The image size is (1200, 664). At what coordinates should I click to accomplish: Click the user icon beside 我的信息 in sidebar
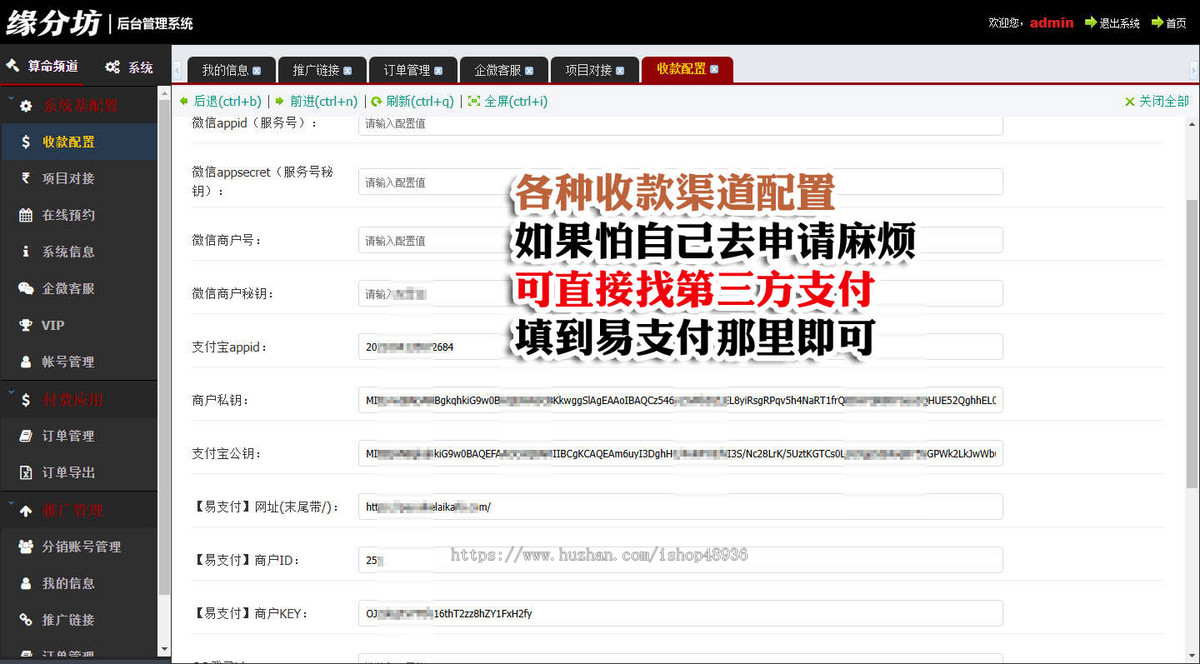coord(26,583)
